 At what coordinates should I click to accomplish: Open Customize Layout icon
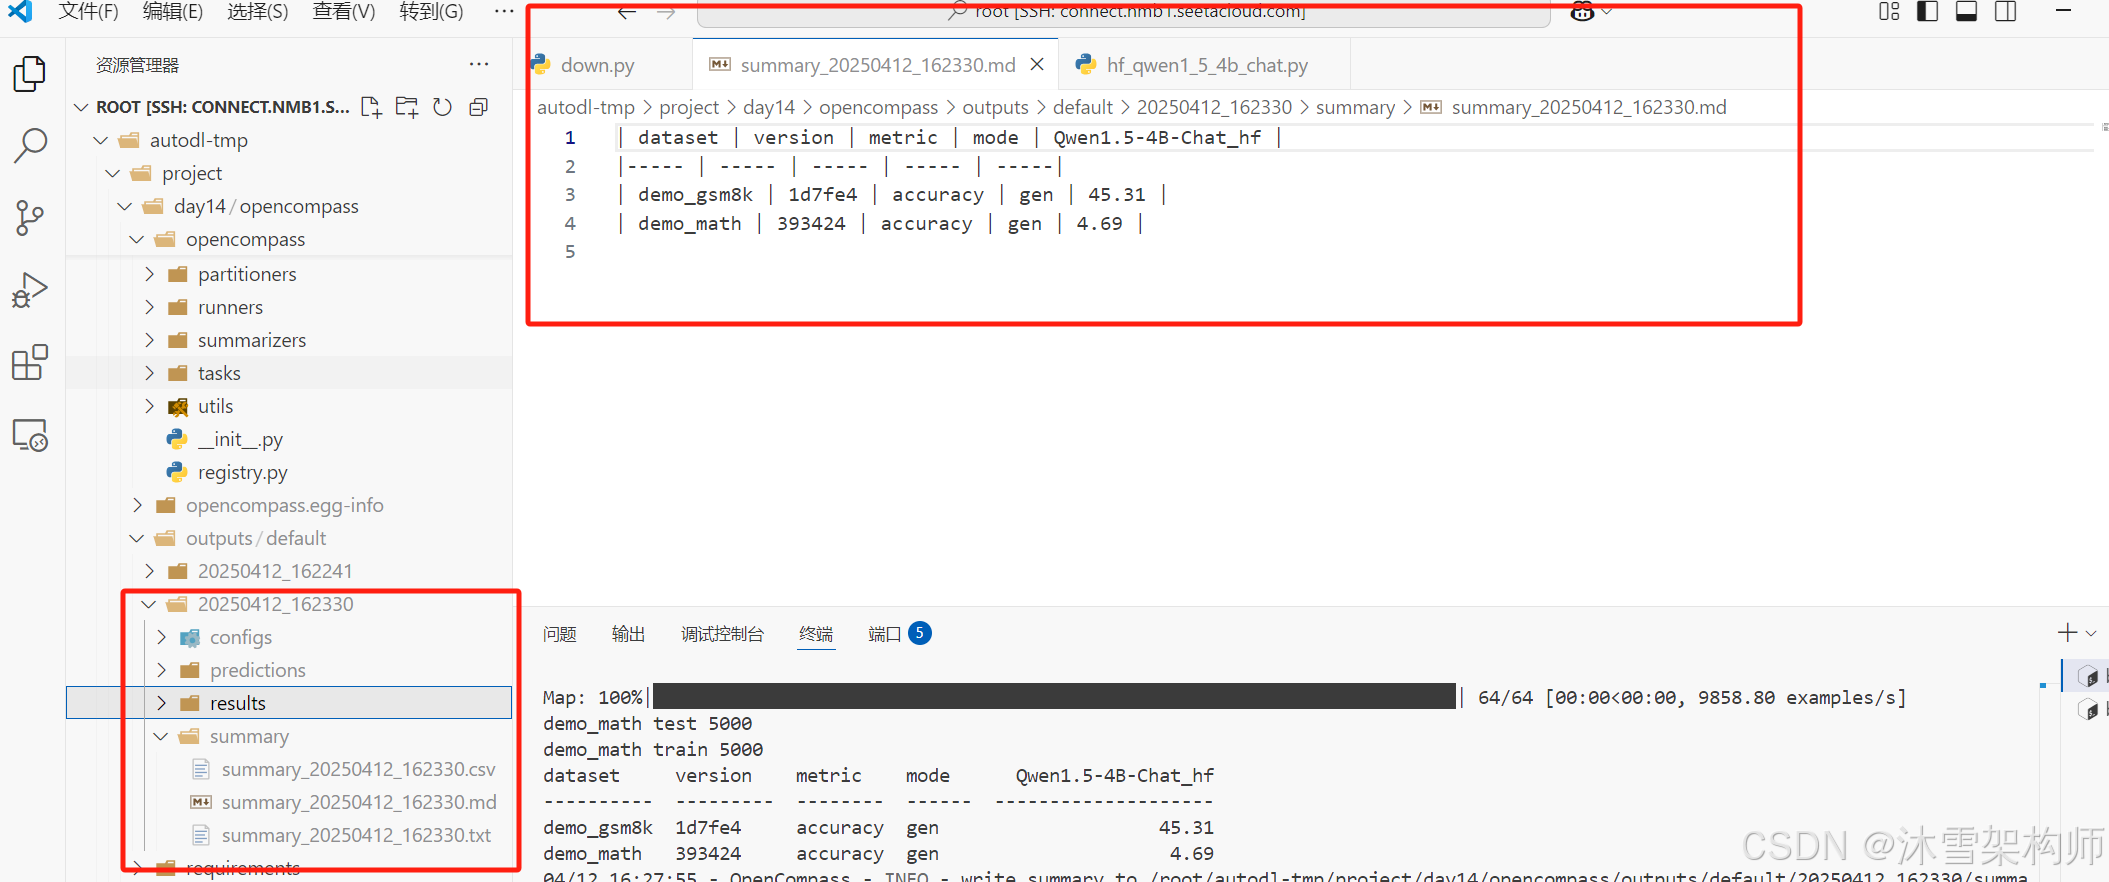pos(1889,12)
